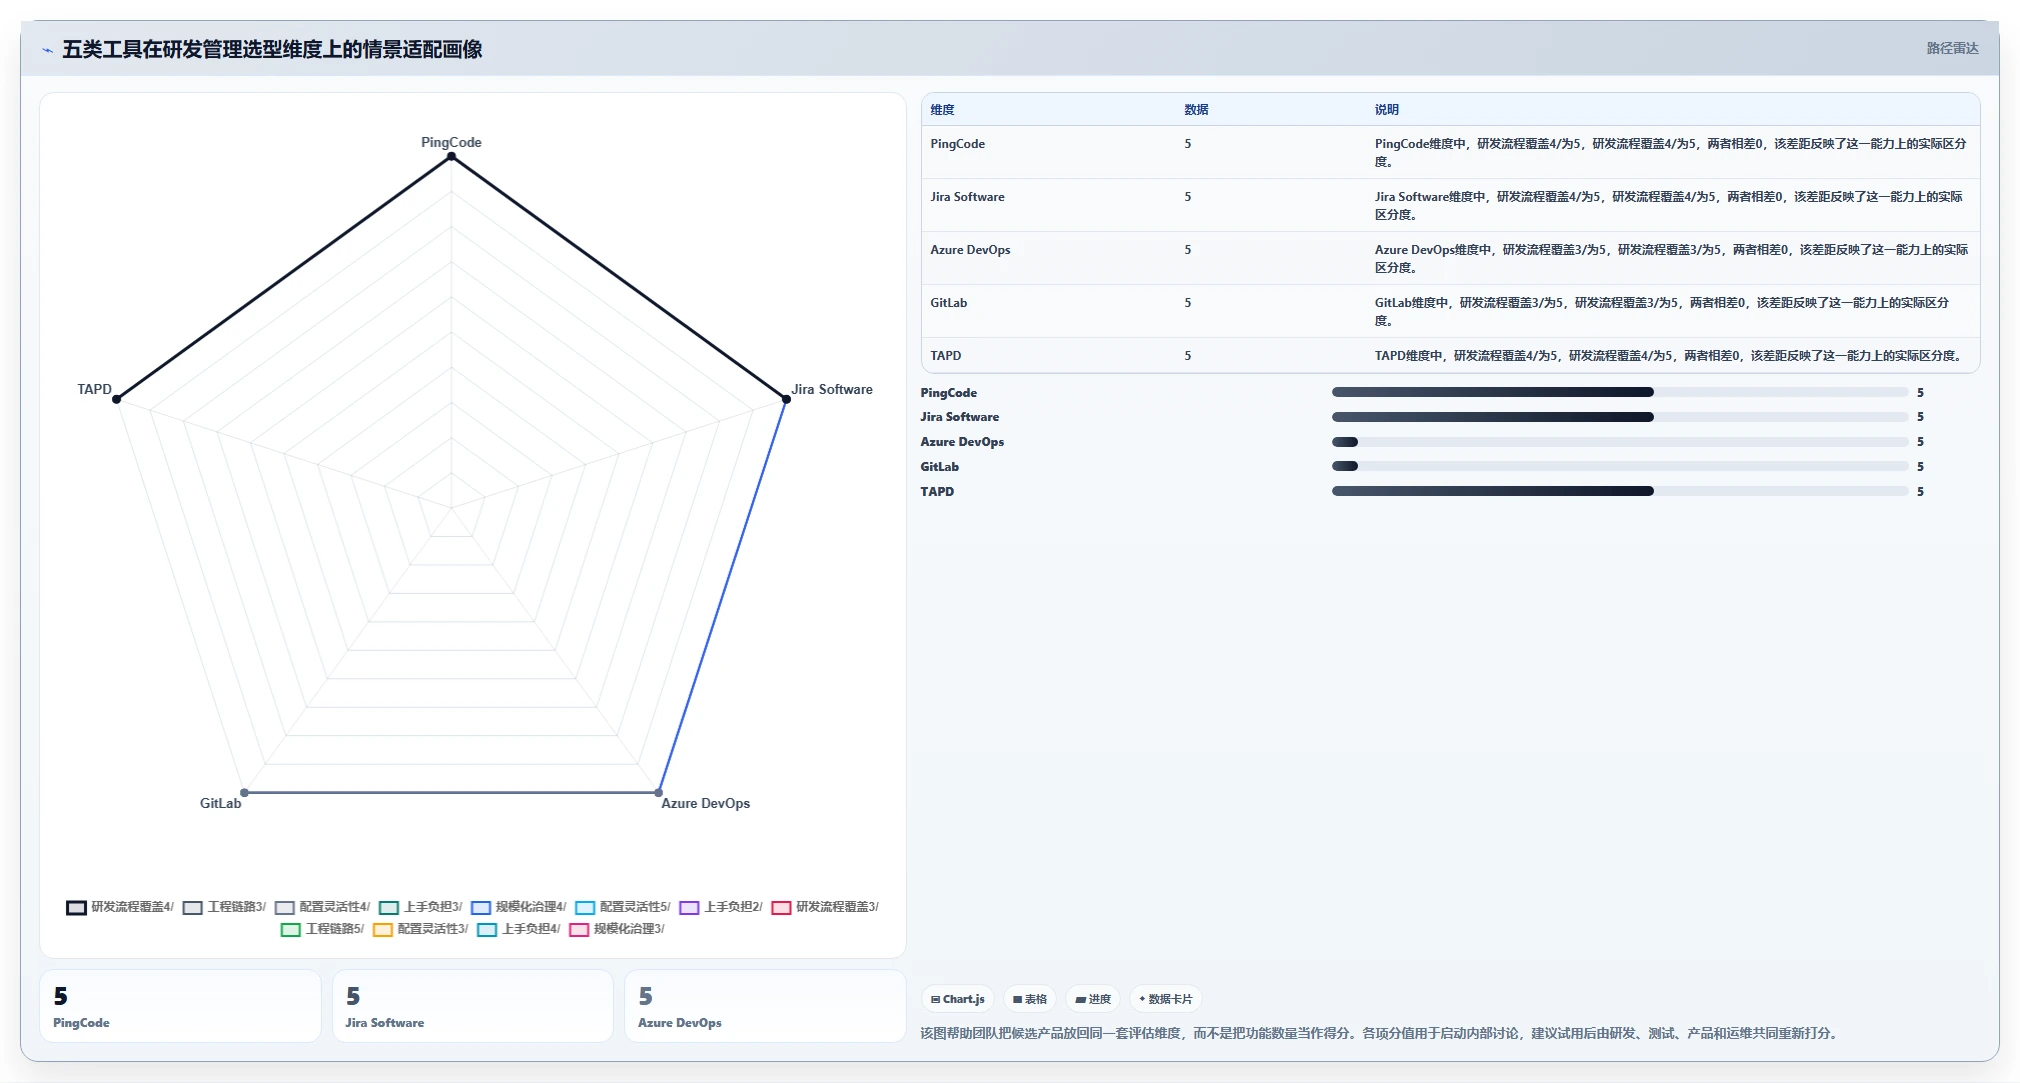Toggle the 配置灵活性4/ legend series
Viewport: 2020px width, 1083px height.
pyautogui.click(x=322, y=907)
